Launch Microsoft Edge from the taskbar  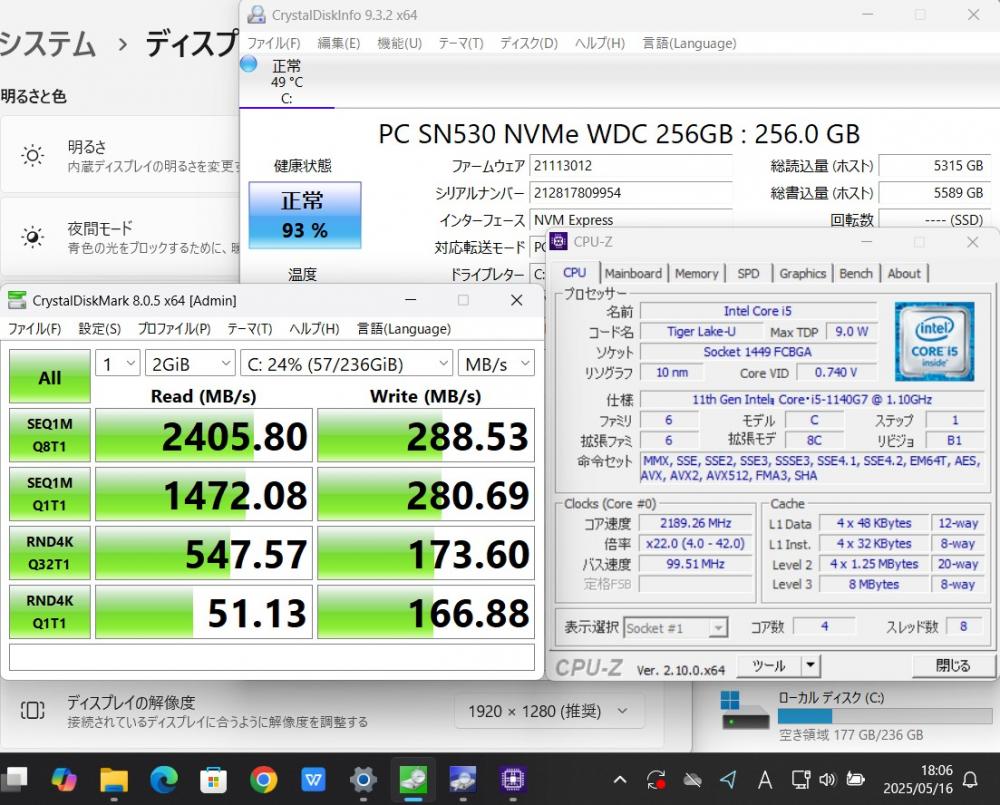click(x=164, y=779)
